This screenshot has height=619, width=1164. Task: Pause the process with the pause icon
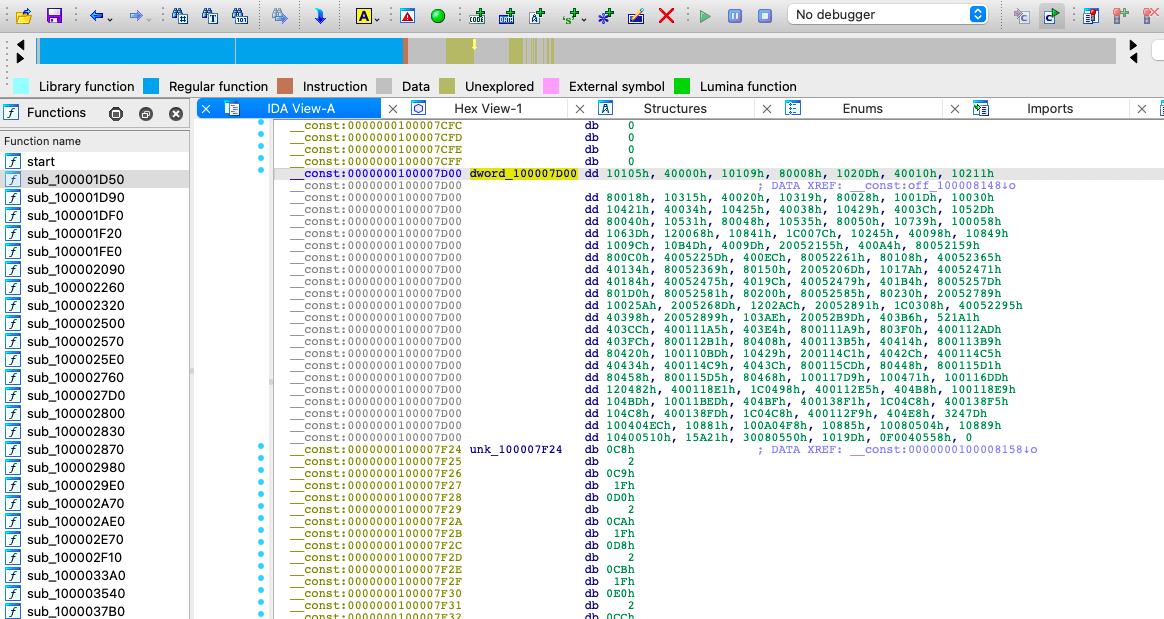[733, 14]
